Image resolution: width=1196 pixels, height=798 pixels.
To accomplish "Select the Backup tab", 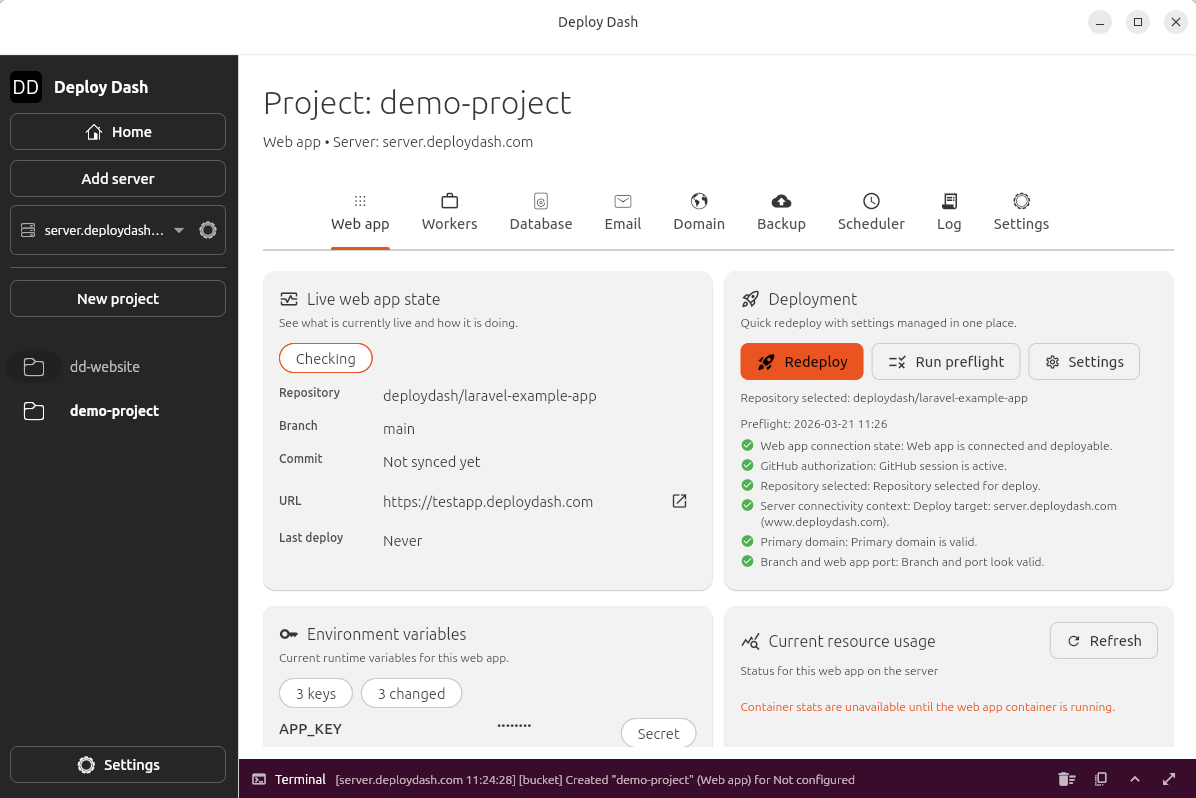I will click(x=781, y=212).
